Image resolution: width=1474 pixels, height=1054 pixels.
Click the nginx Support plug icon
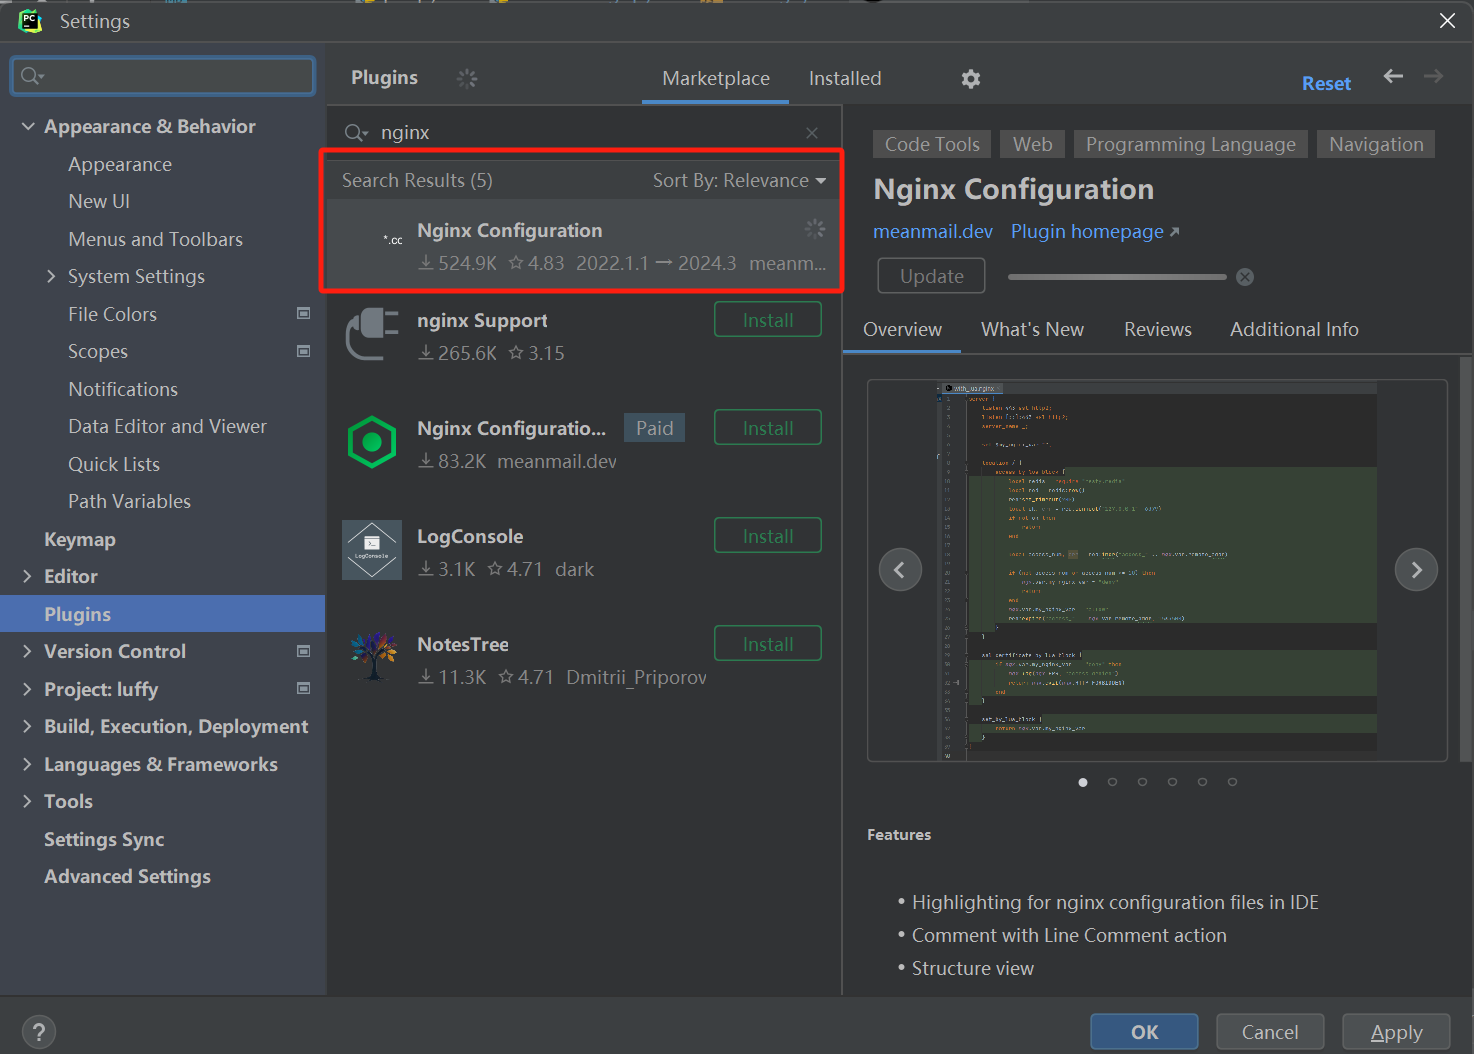pos(372,334)
